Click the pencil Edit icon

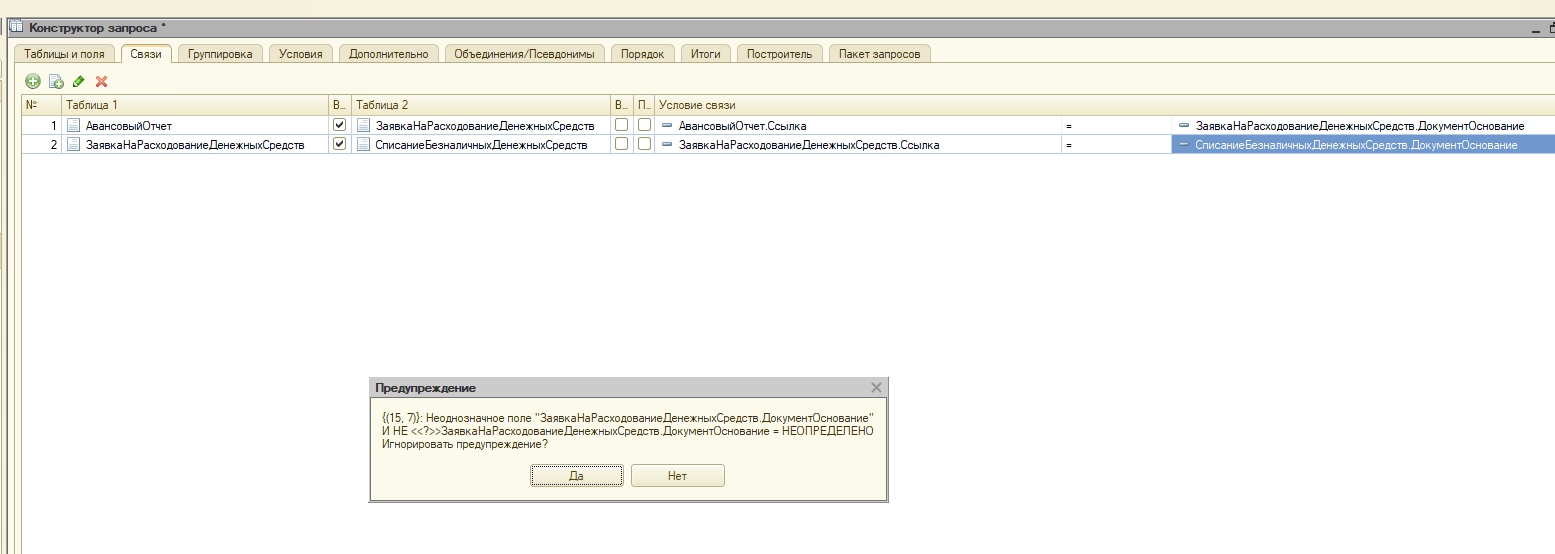point(79,81)
